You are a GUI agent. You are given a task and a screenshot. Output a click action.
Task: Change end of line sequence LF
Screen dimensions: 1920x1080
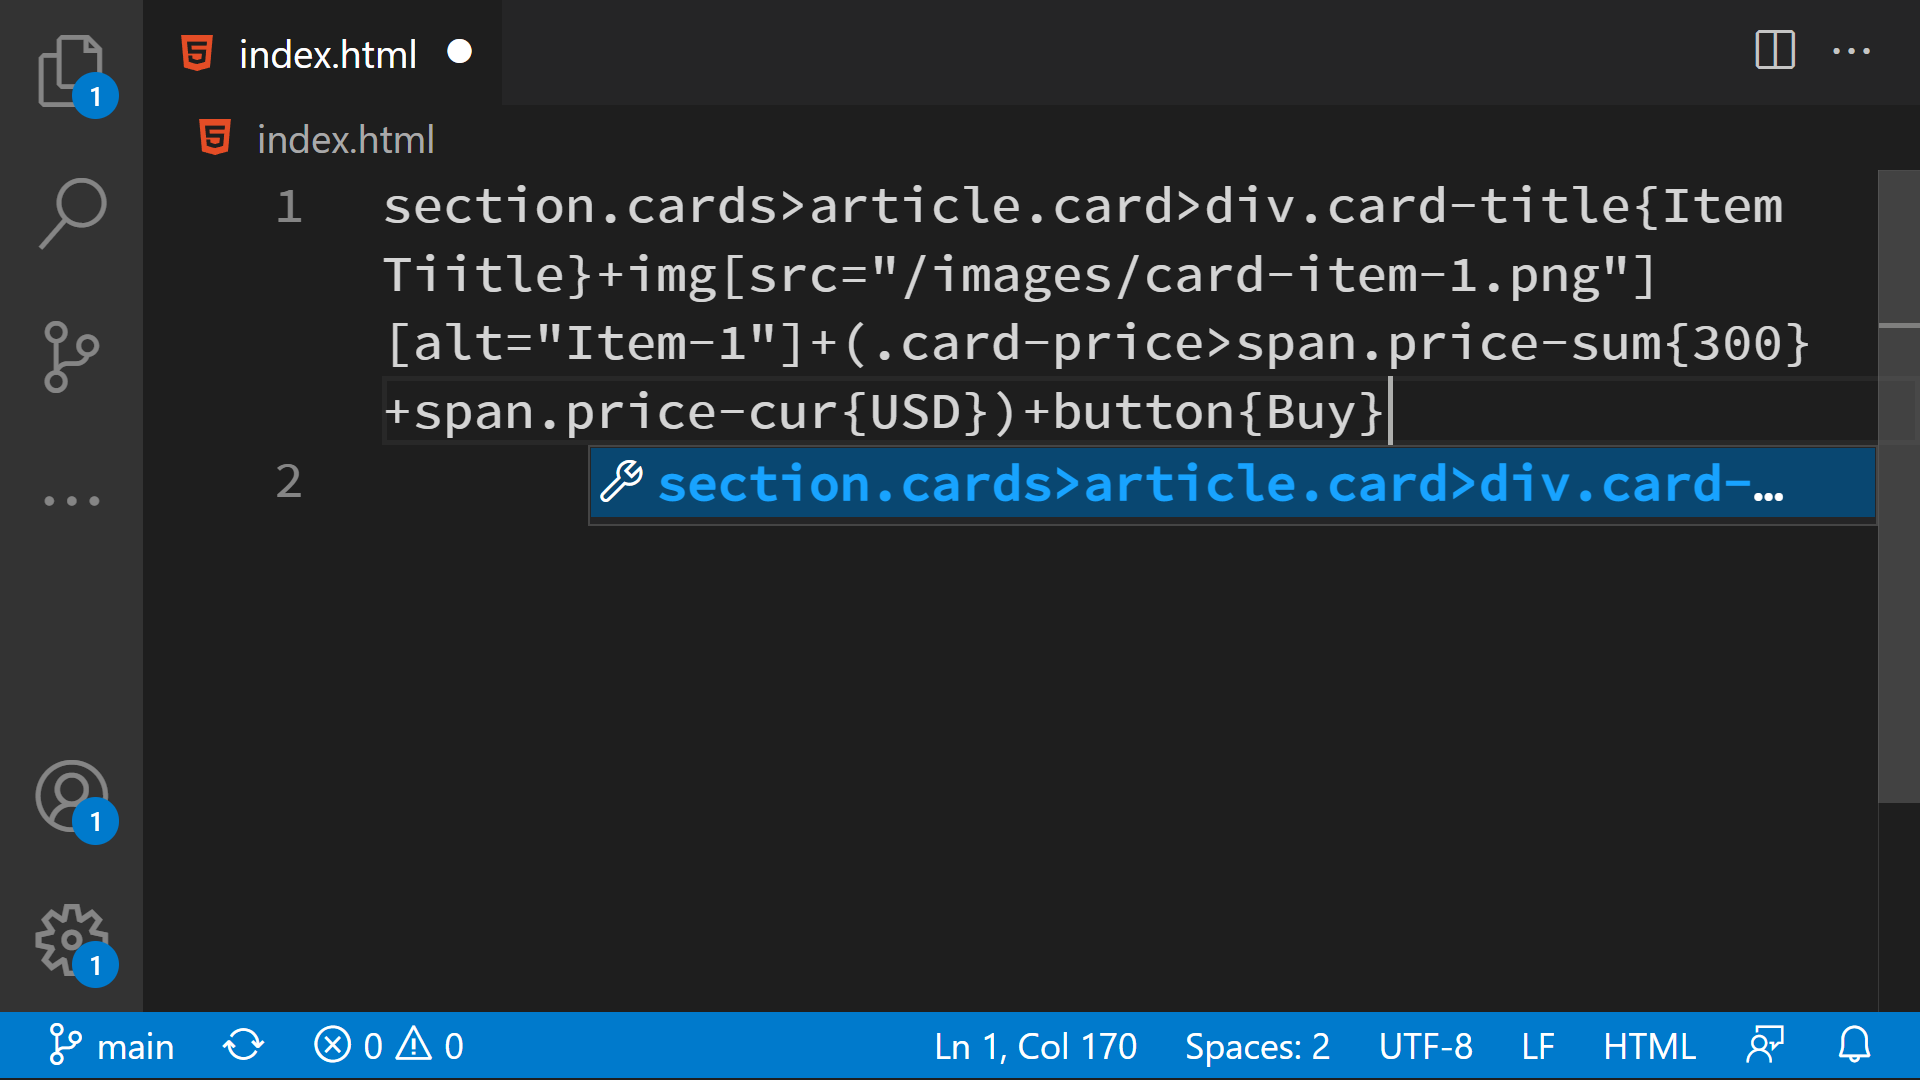1538,1046
